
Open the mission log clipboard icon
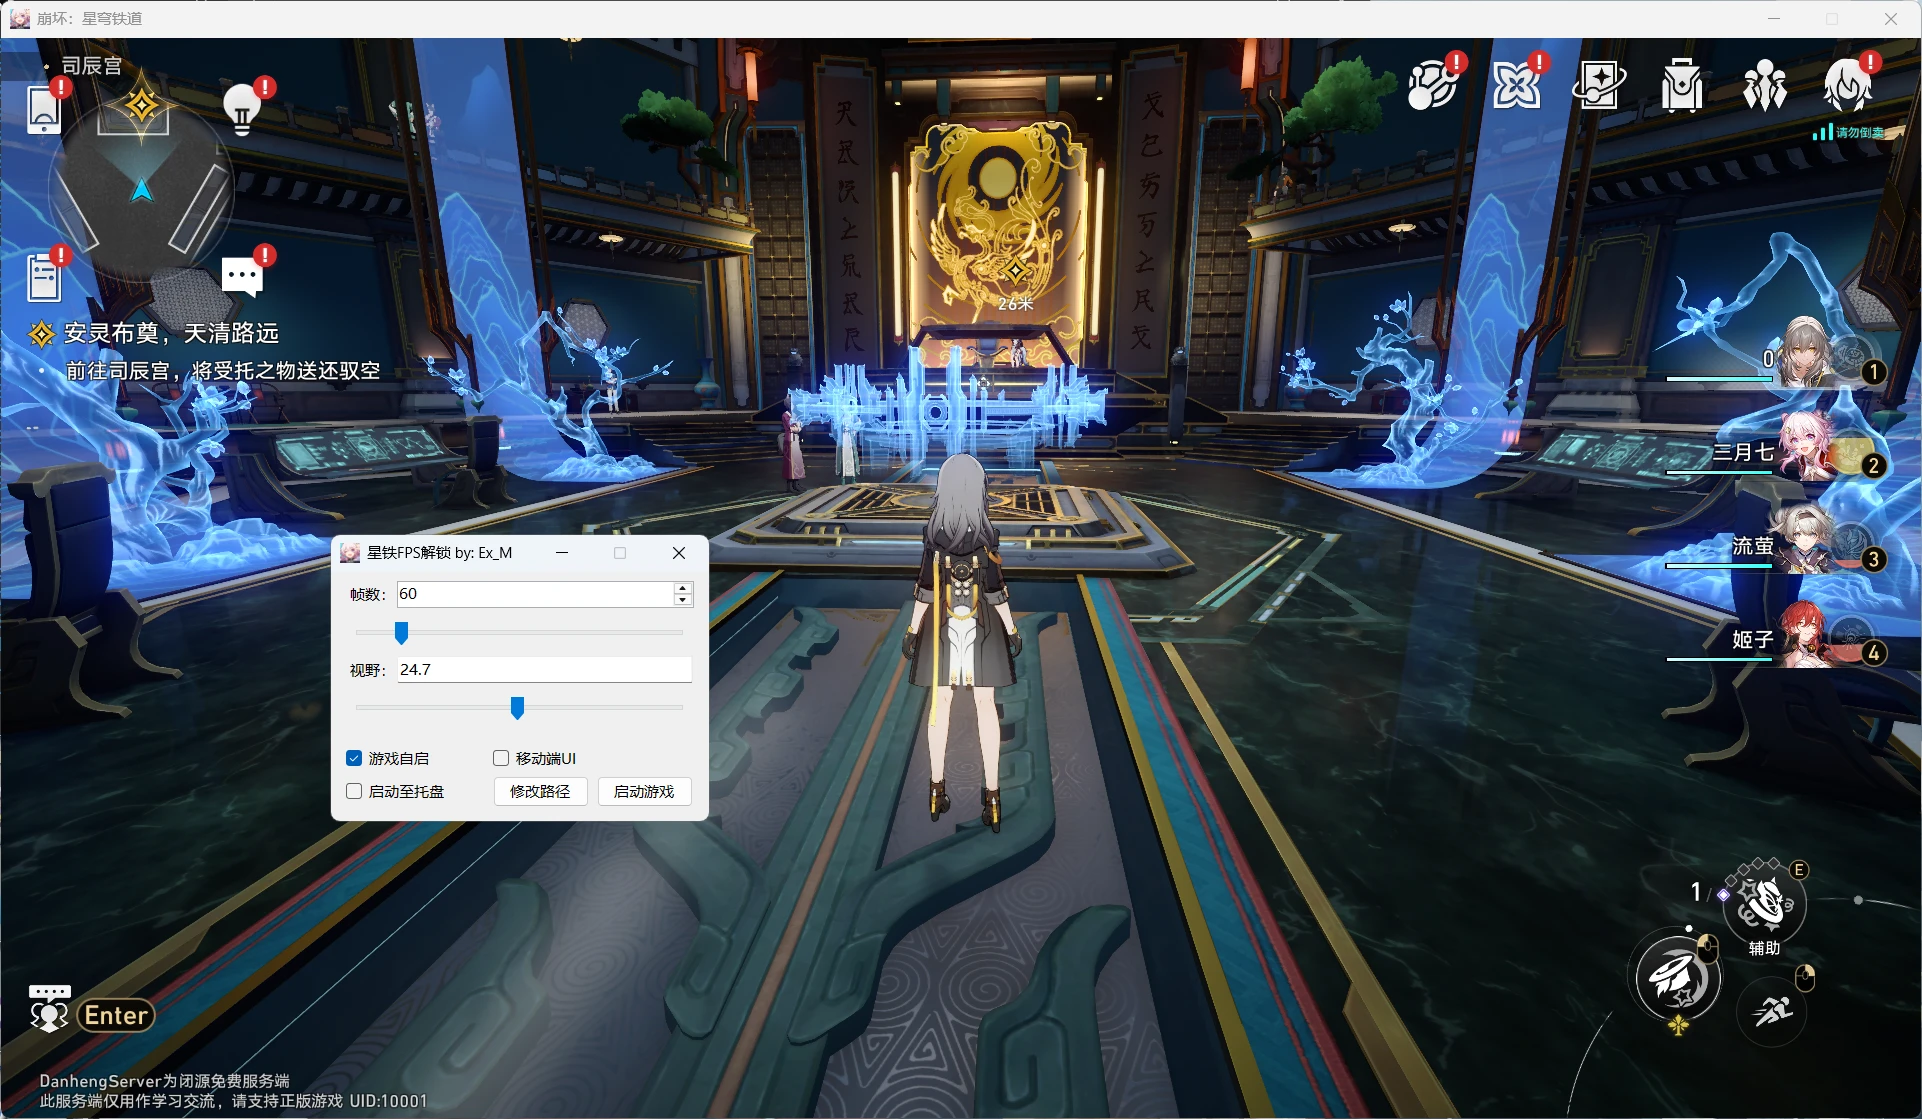pos(43,277)
